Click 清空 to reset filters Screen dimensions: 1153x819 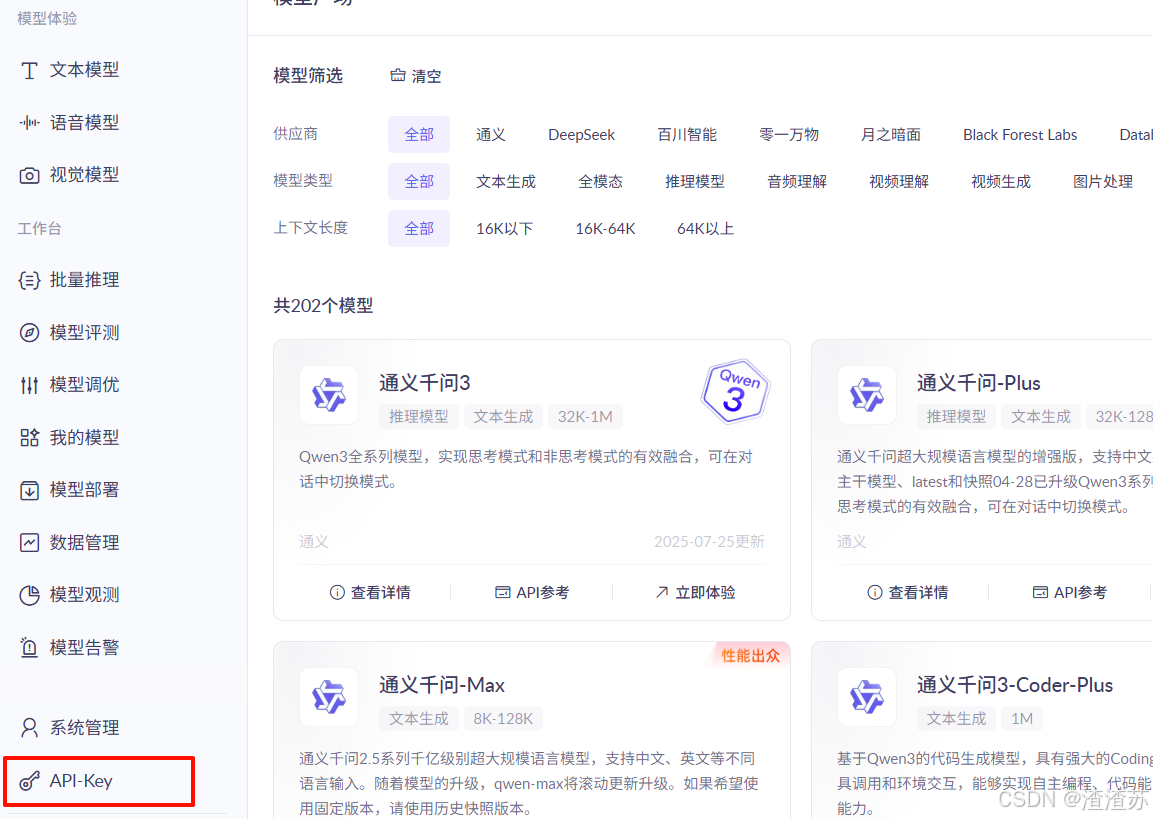click(x=416, y=76)
